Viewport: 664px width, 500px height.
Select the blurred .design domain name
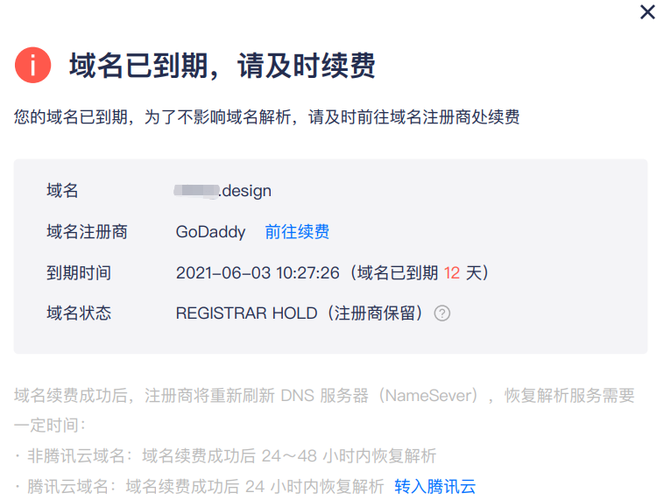click(223, 191)
